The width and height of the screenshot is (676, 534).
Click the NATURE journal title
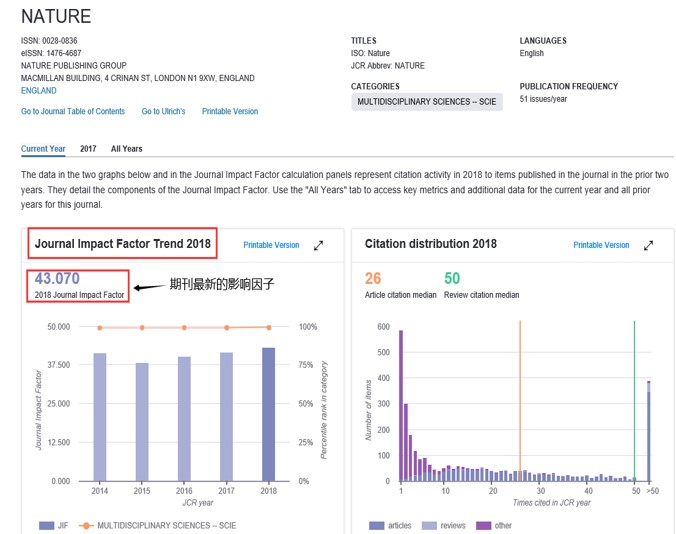(56, 16)
